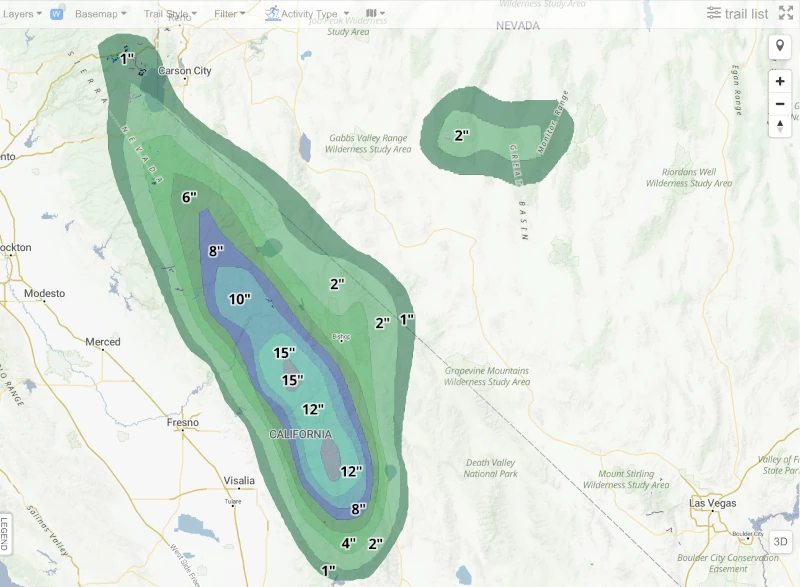Reset map bearing with compass arrow
Image resolution: width=800 pixels, height=587 pixels.
pyautogui.click(x=780, y=126)
